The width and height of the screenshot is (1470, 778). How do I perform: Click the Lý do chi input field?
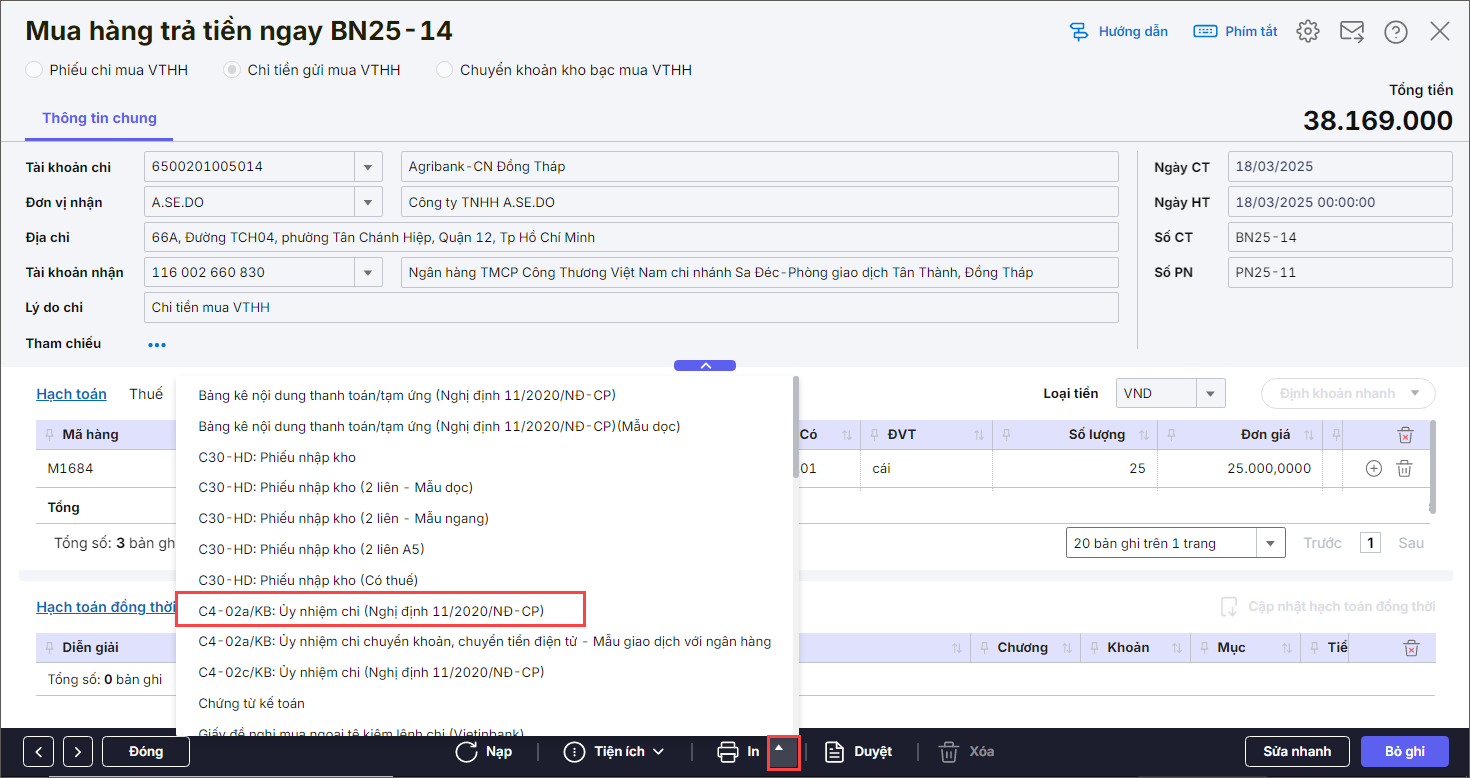pos(630,308)
